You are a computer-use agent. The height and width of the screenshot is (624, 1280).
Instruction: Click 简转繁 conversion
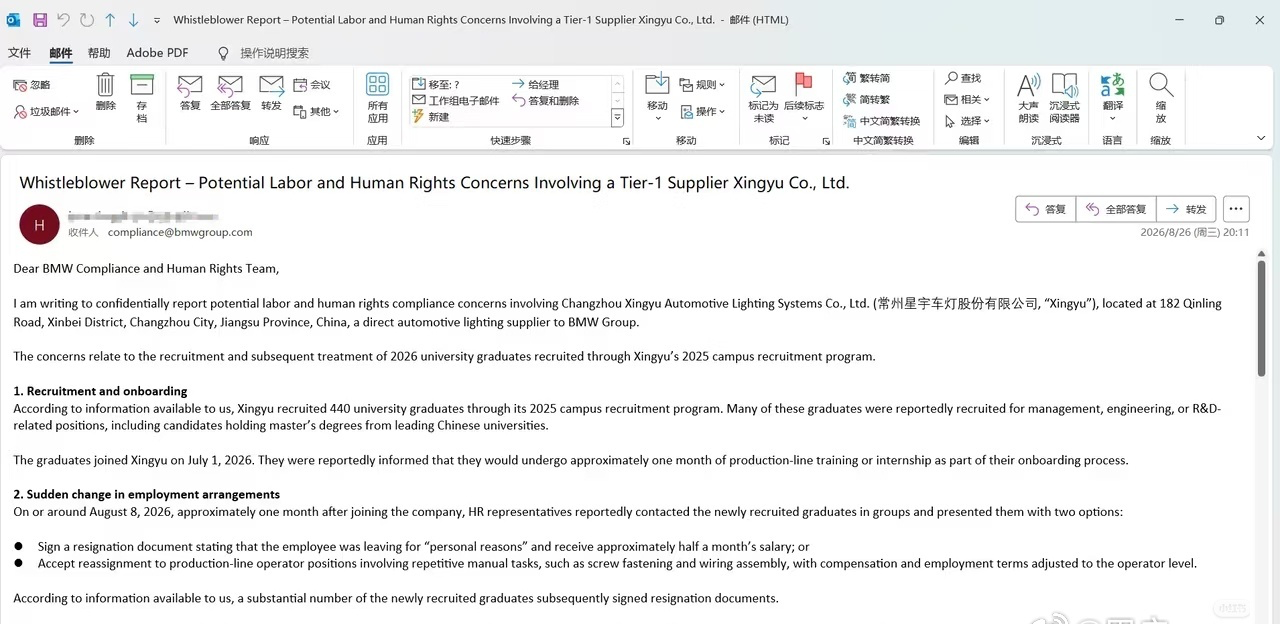pyautogui.click(x=866, y=100)
